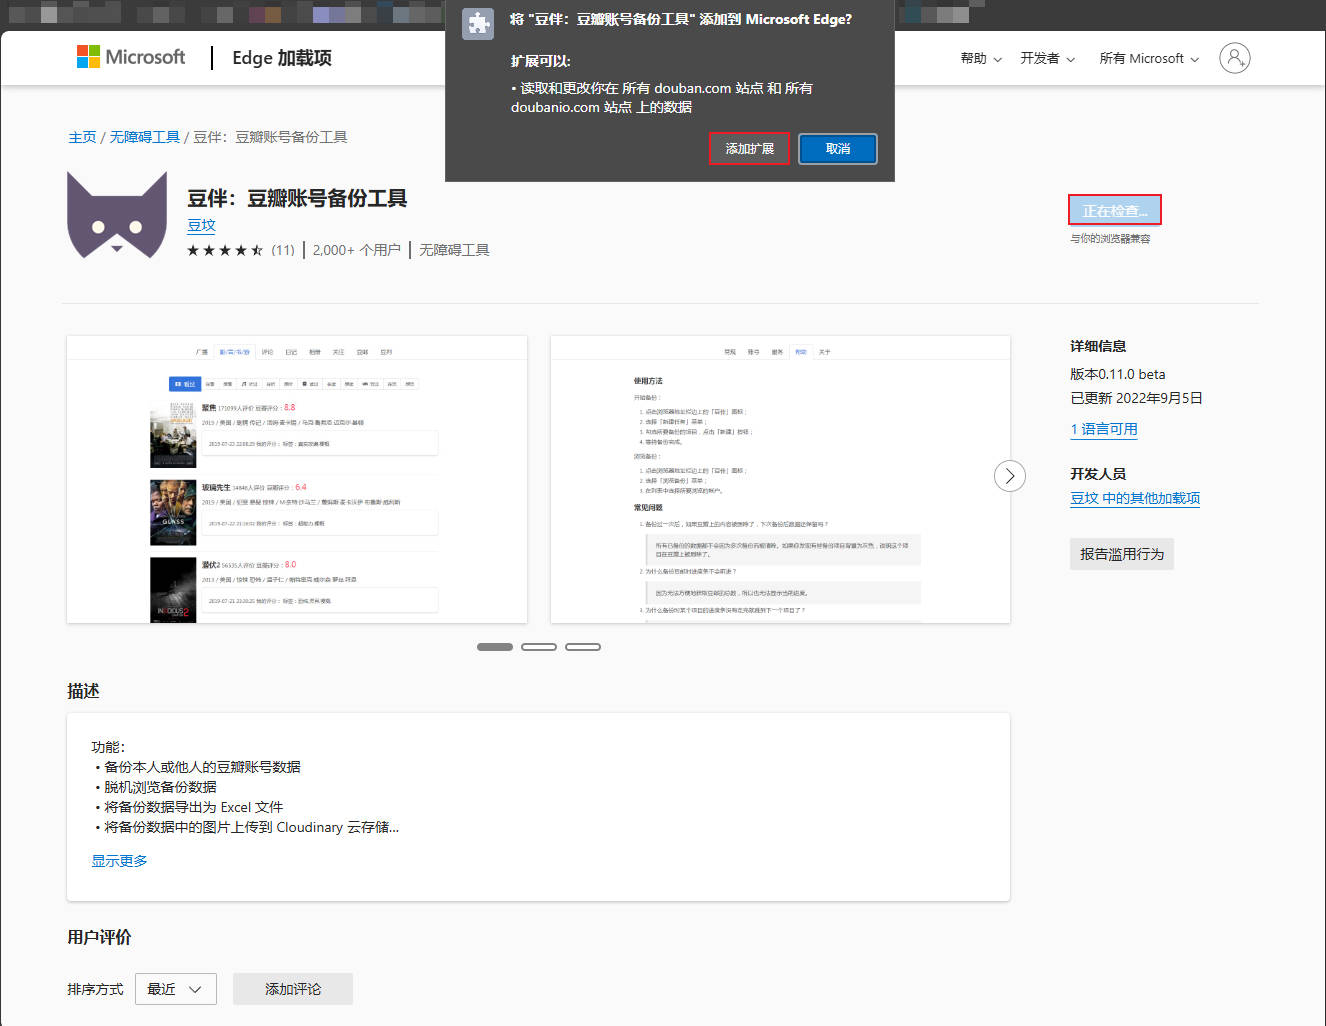The image size is (1326, 1026).
Task: Click 显示更多 to expand description
Action: (119, 861)
